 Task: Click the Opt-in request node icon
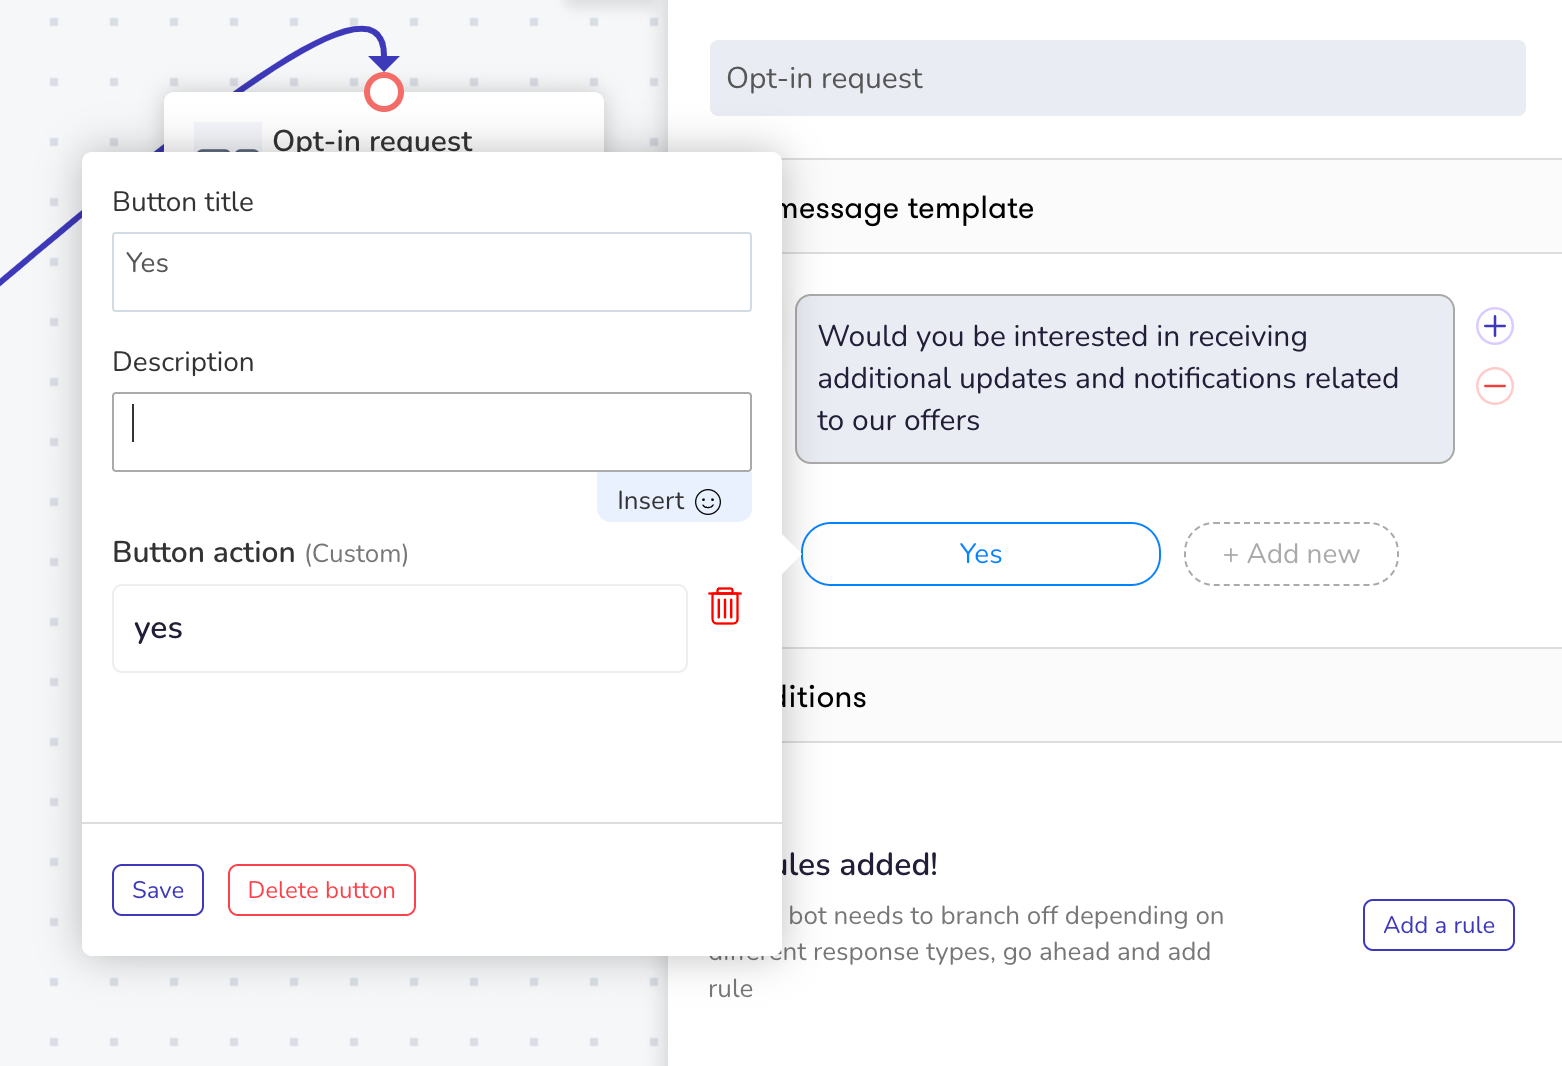tap(228, 137)
